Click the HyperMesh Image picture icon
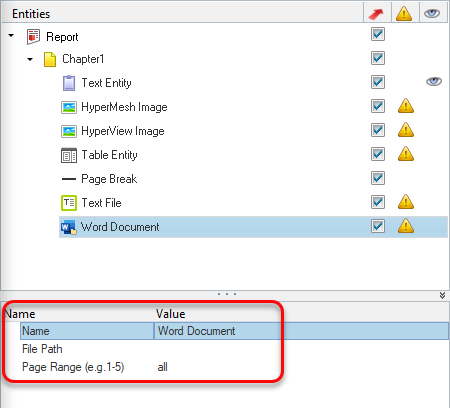 pos(69,107)
